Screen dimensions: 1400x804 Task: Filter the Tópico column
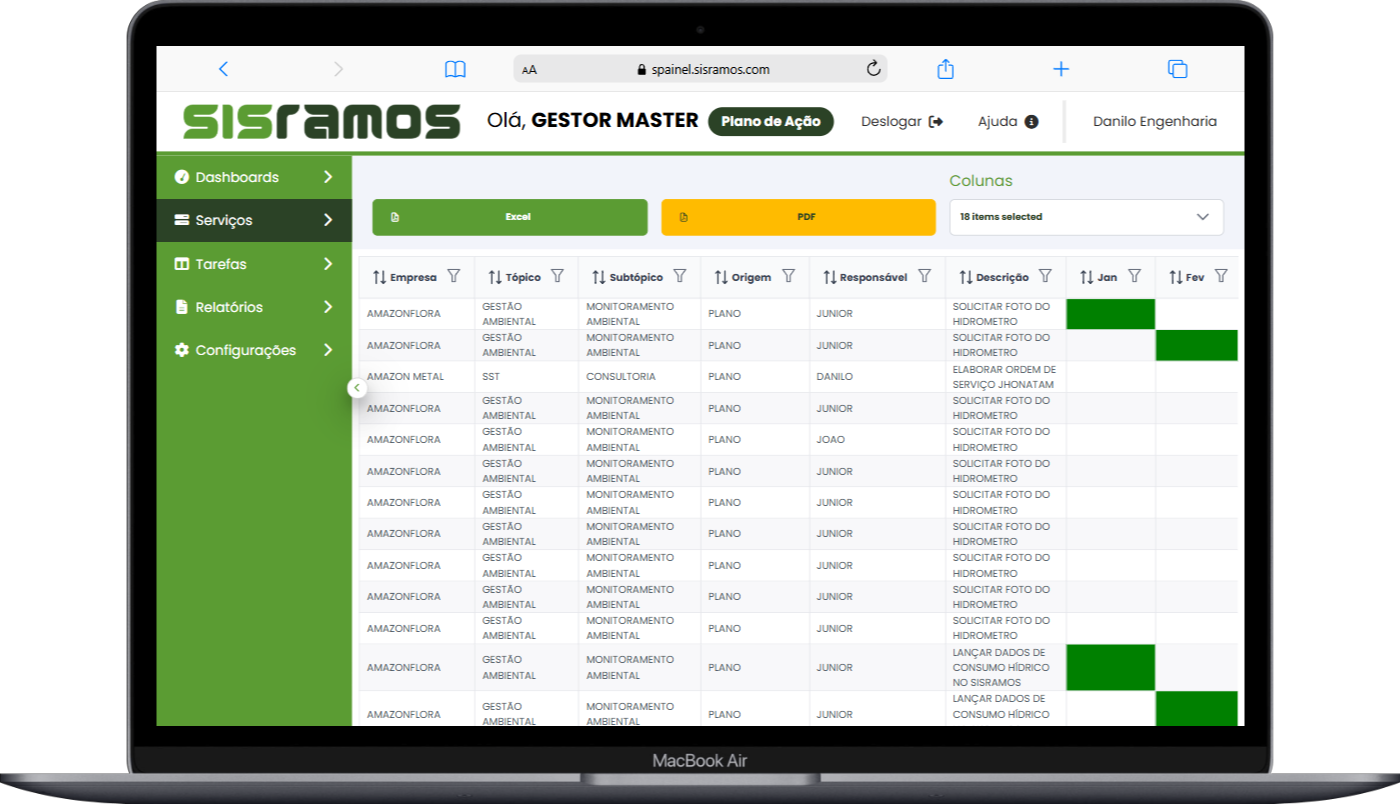pyautogui.click(x=558, y=276)
